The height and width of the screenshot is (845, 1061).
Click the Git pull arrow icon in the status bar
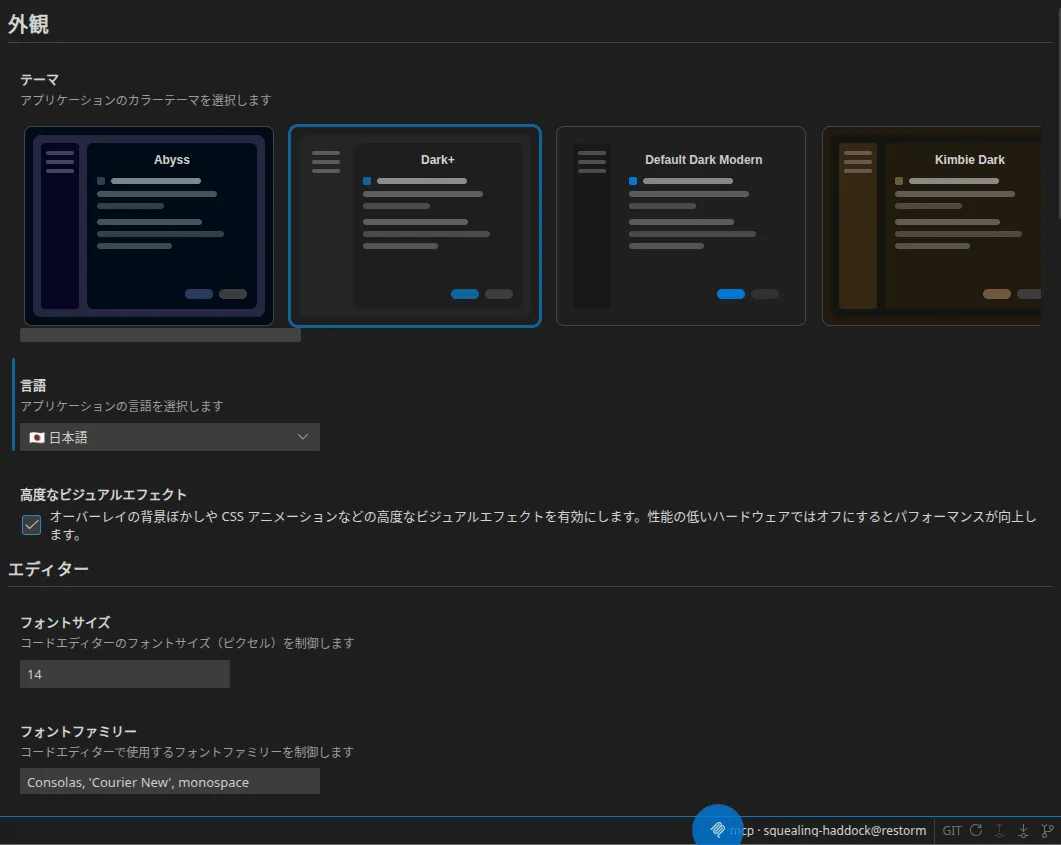1023,830
